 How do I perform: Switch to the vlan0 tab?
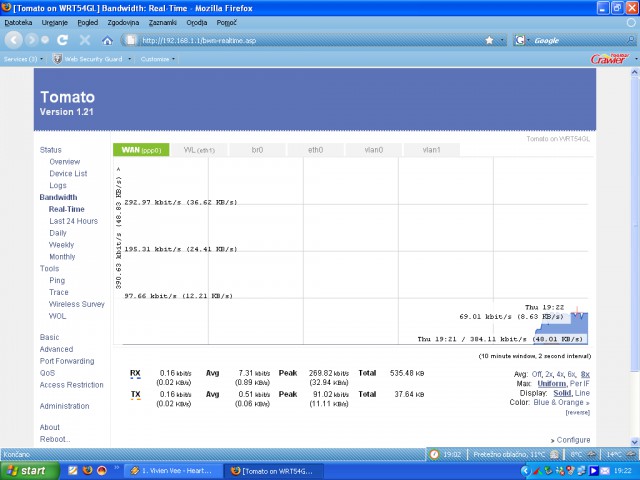(x=373, y=150)
